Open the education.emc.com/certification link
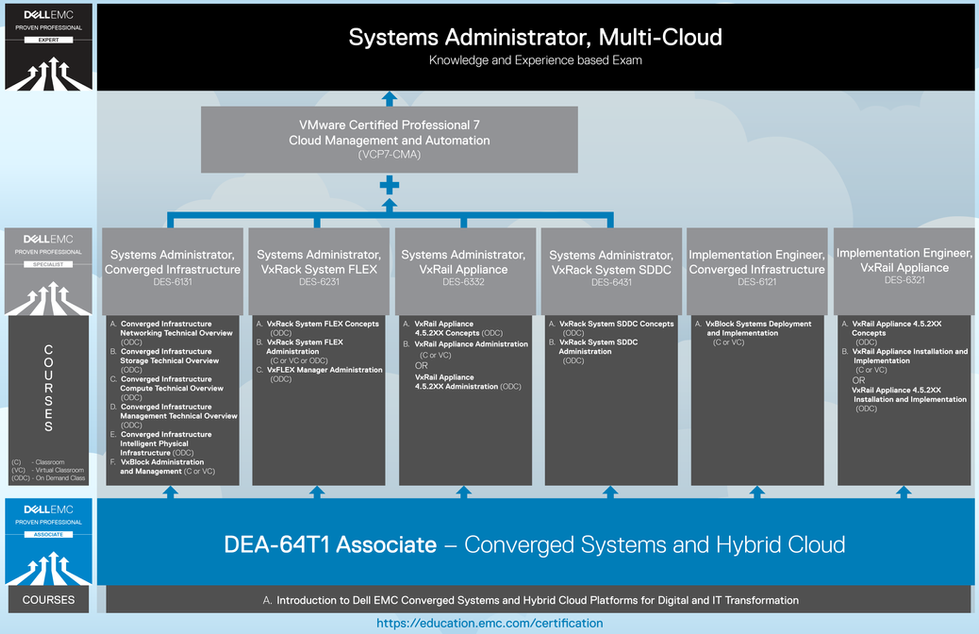The height and width of the screenshot is (634, 979). tap(490, 623)
